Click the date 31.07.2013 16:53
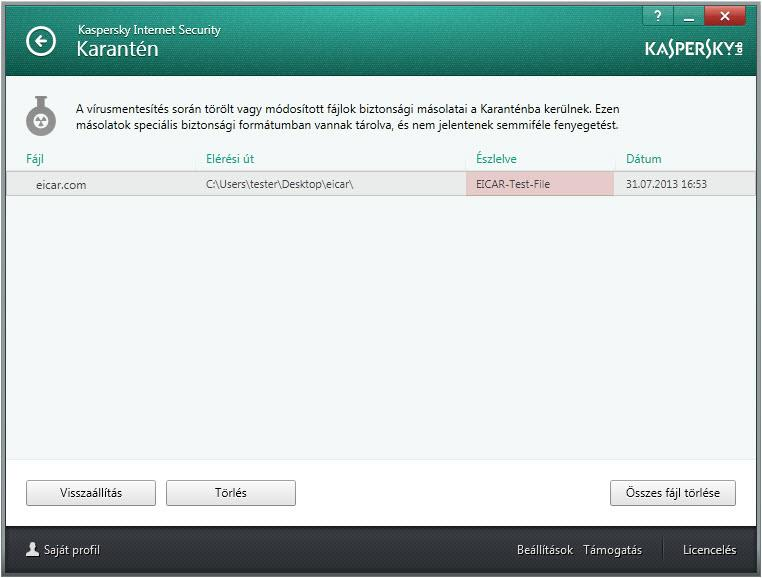This screenshot has height=578, width=762. [666, 184]
